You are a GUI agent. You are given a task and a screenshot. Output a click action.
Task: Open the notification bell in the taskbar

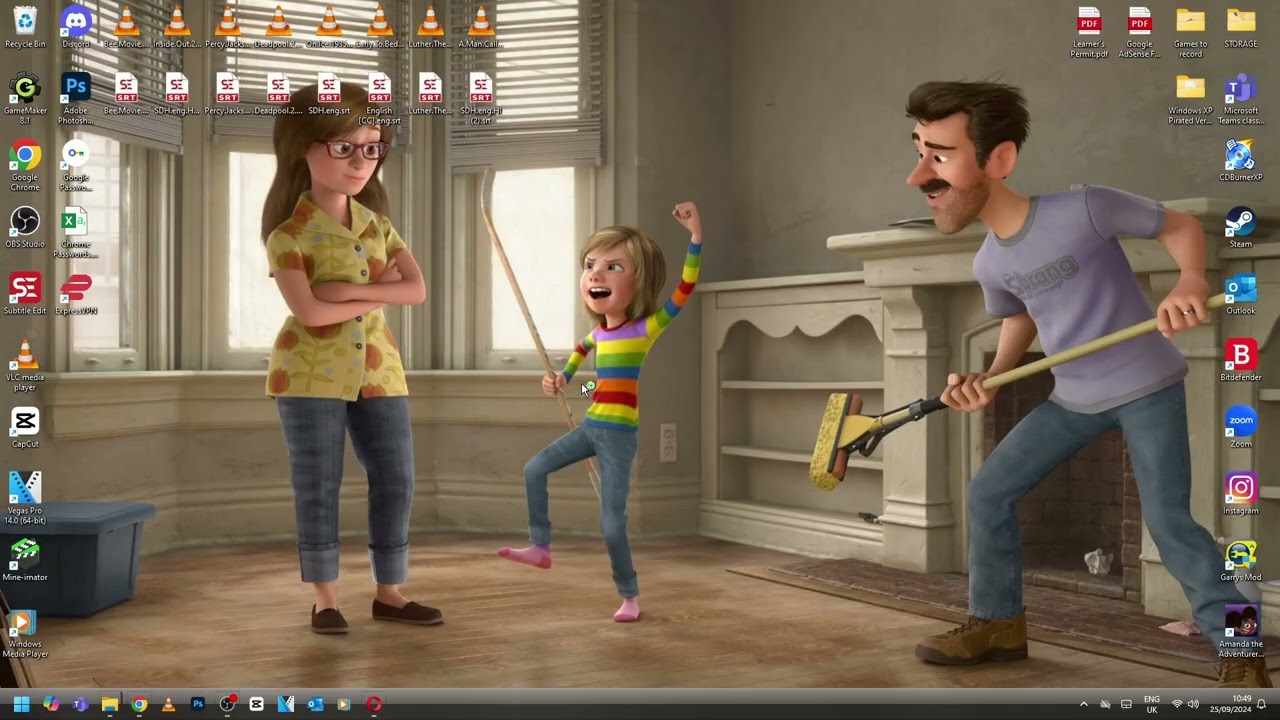click(x=1261, y=704)
